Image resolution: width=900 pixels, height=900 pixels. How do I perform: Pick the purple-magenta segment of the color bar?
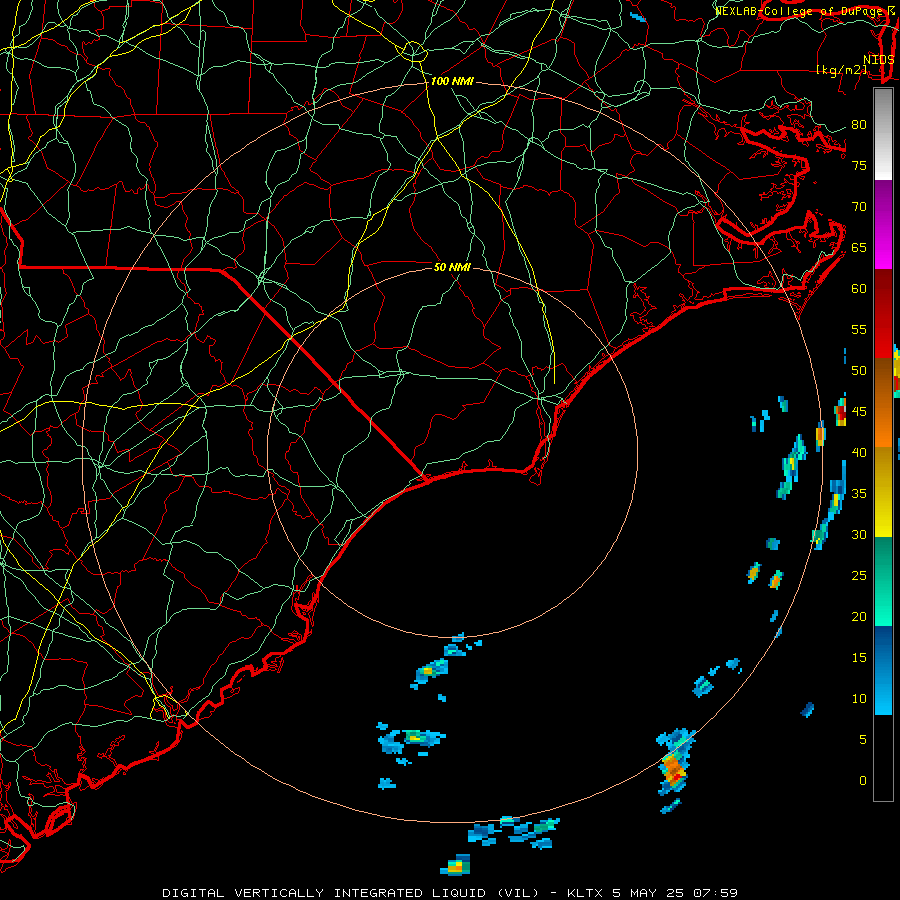883,225
